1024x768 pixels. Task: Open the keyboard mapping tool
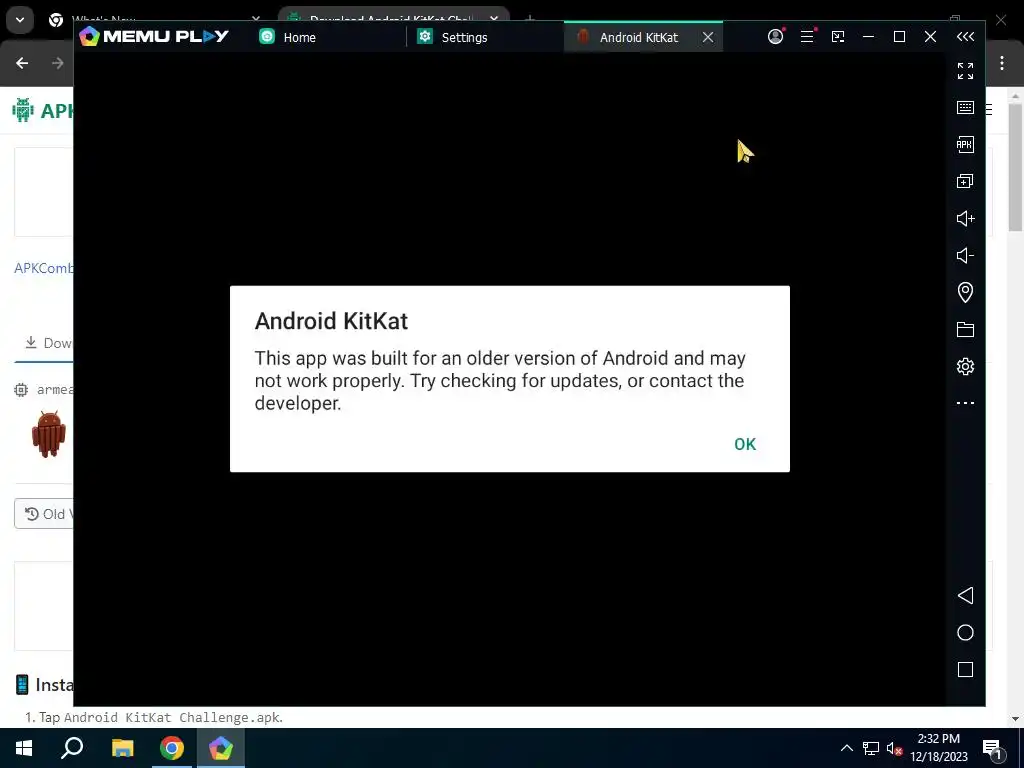point(965,108)
